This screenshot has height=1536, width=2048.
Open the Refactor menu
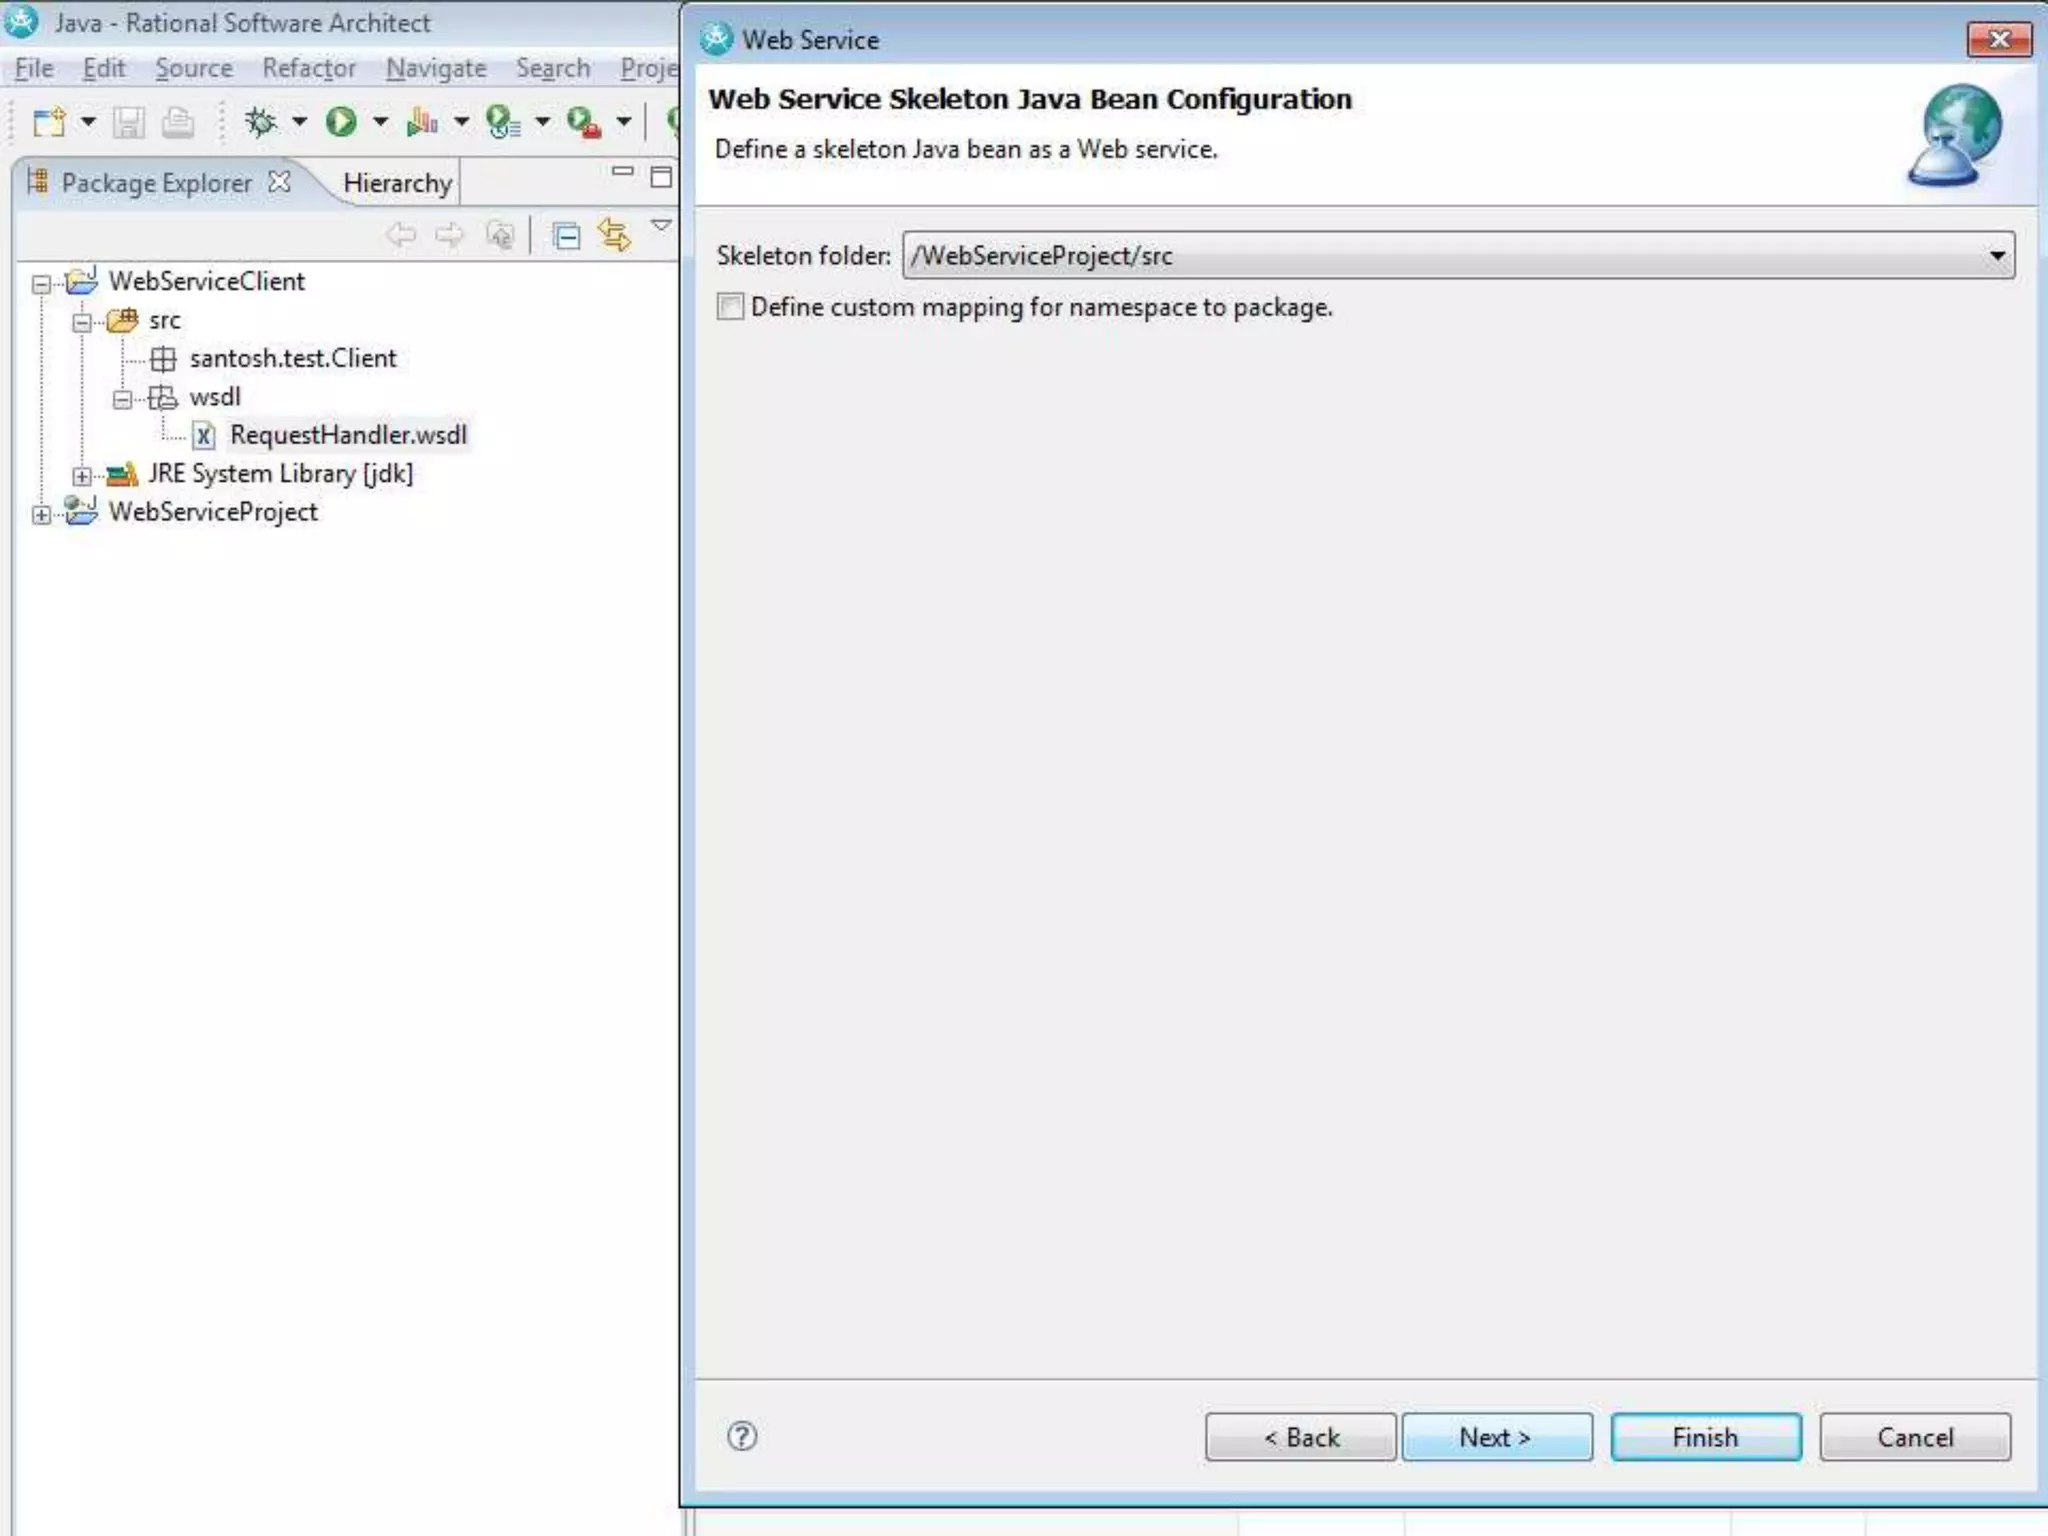pyautogui.click(x=308, y=68)
